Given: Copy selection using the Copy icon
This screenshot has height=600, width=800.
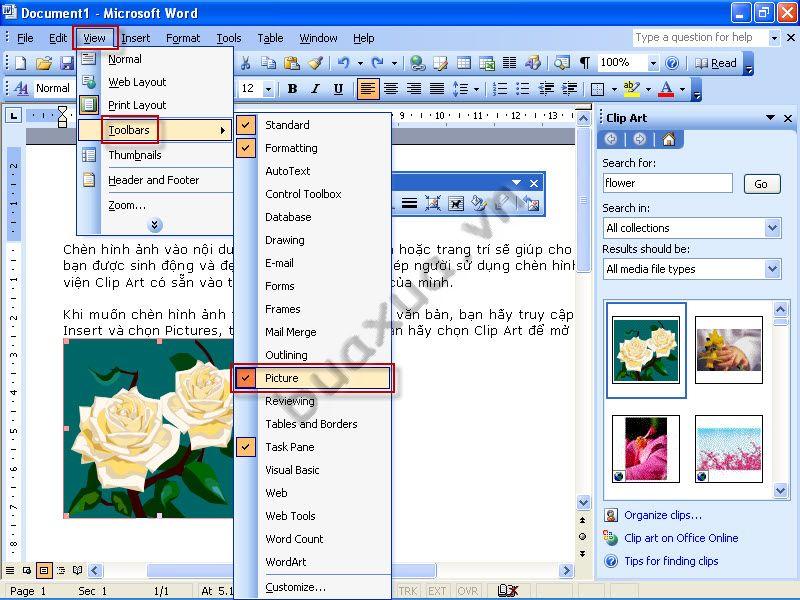Looking at the screenshot, I should coord(268,63).
